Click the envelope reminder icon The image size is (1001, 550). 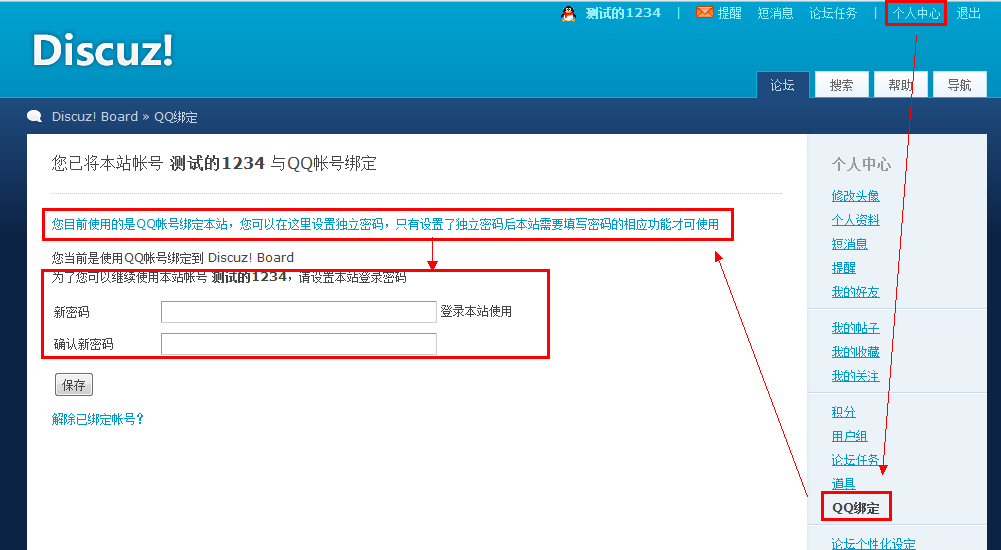(x=704, y=12)
